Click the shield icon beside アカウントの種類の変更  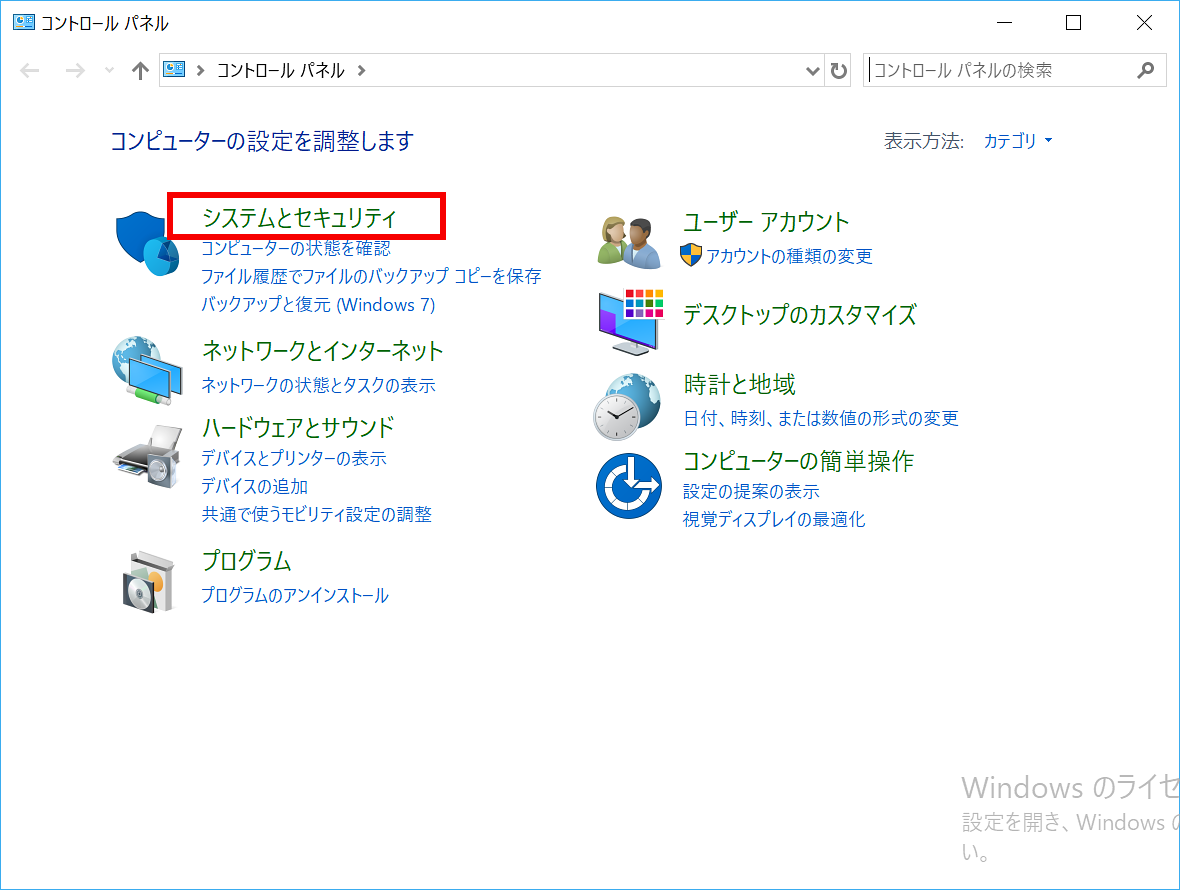[x=691, y=256]
